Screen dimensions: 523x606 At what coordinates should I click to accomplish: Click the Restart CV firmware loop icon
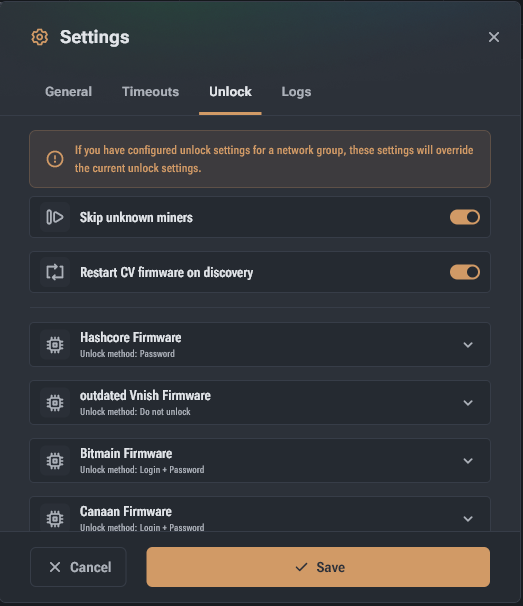pos(55,272)
